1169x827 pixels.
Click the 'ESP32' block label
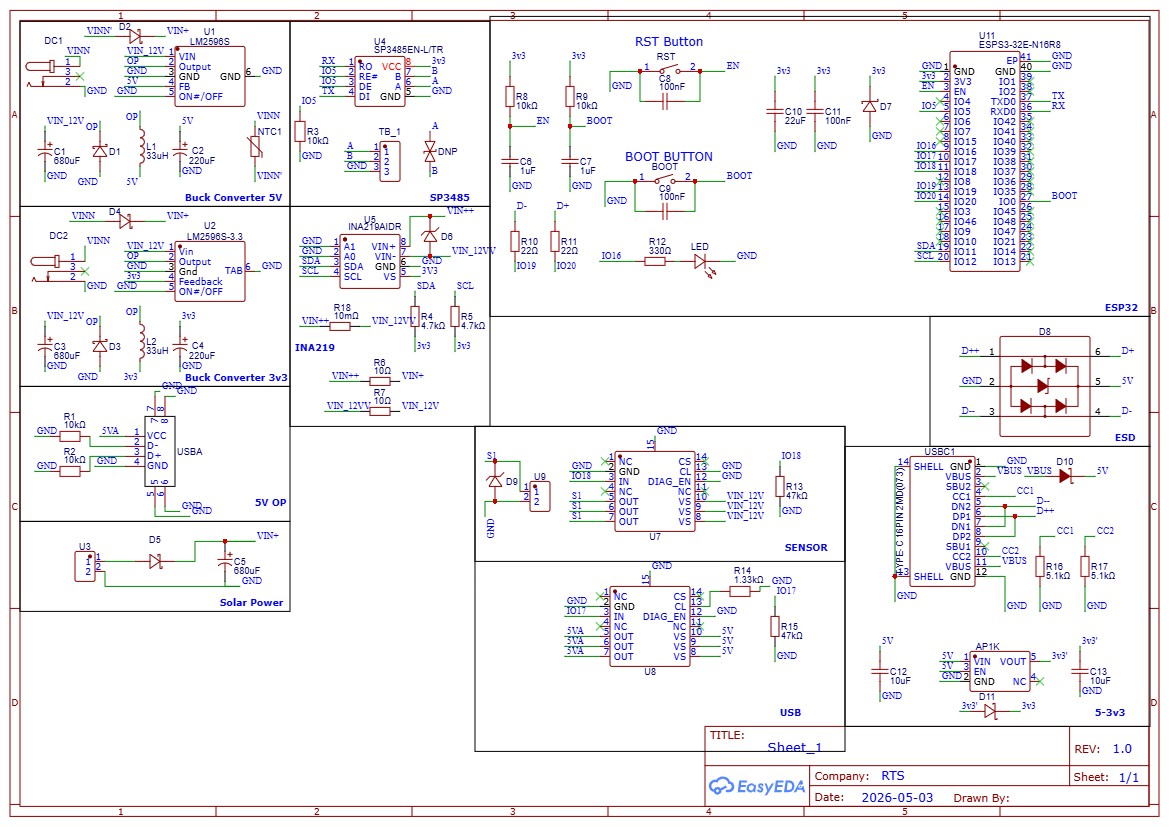[1121, 307]
